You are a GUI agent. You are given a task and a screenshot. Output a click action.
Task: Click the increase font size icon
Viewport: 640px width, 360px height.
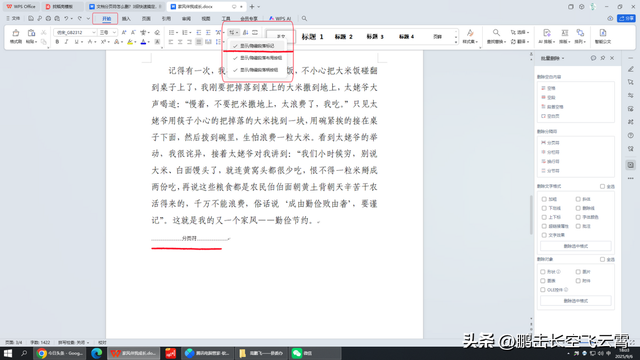coord(124,32)
